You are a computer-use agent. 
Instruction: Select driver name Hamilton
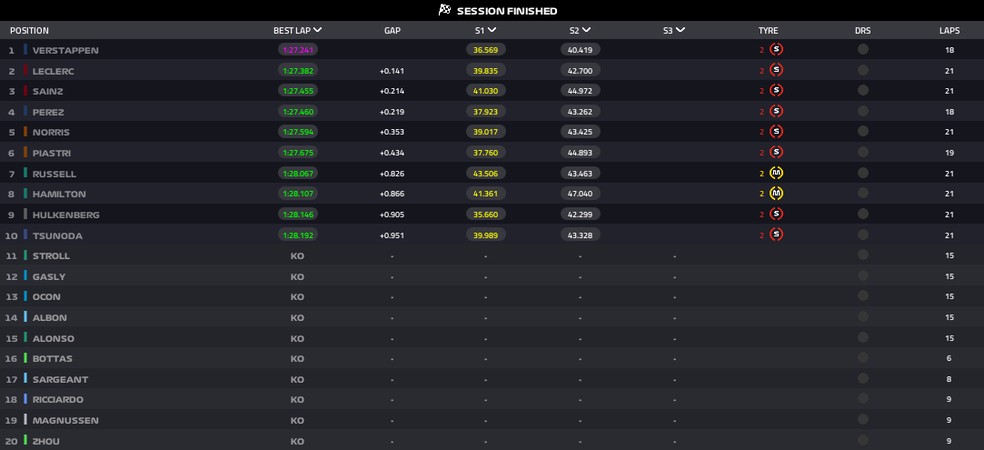(59, 194)
